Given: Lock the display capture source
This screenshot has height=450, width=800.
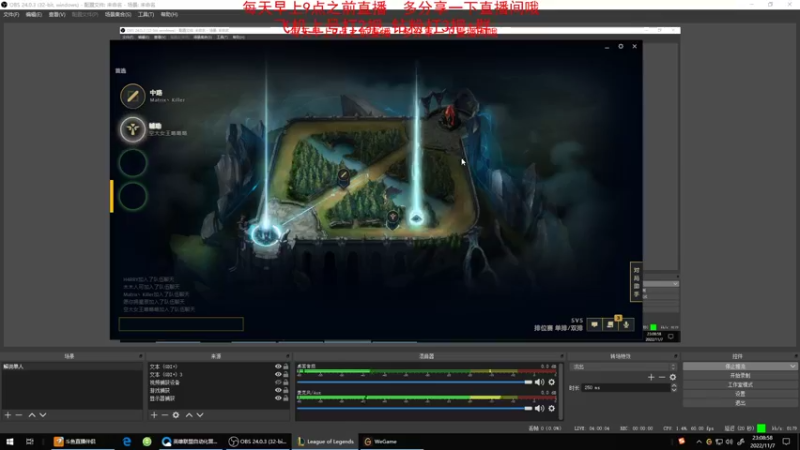Looking at the screenshot, I should click(x=286, y=398).
